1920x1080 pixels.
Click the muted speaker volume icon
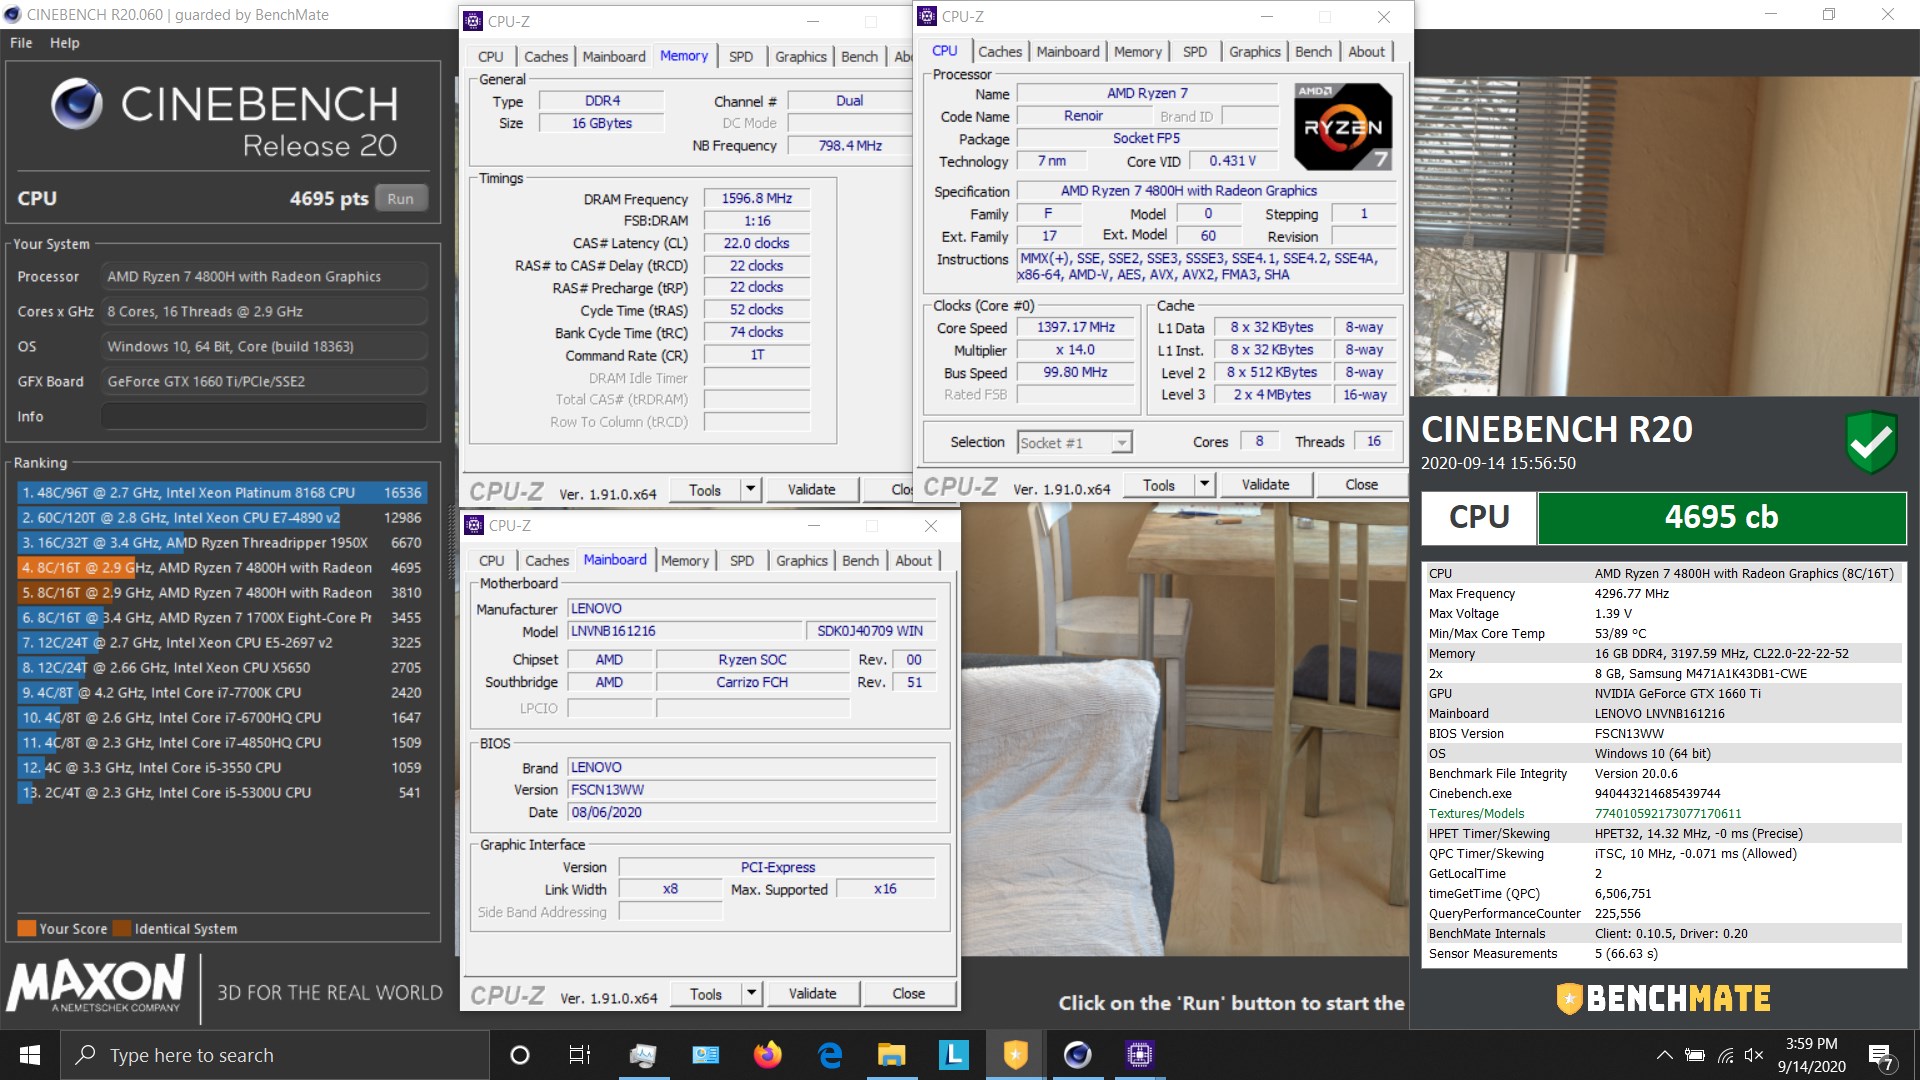click(x=1754, y=1055)
